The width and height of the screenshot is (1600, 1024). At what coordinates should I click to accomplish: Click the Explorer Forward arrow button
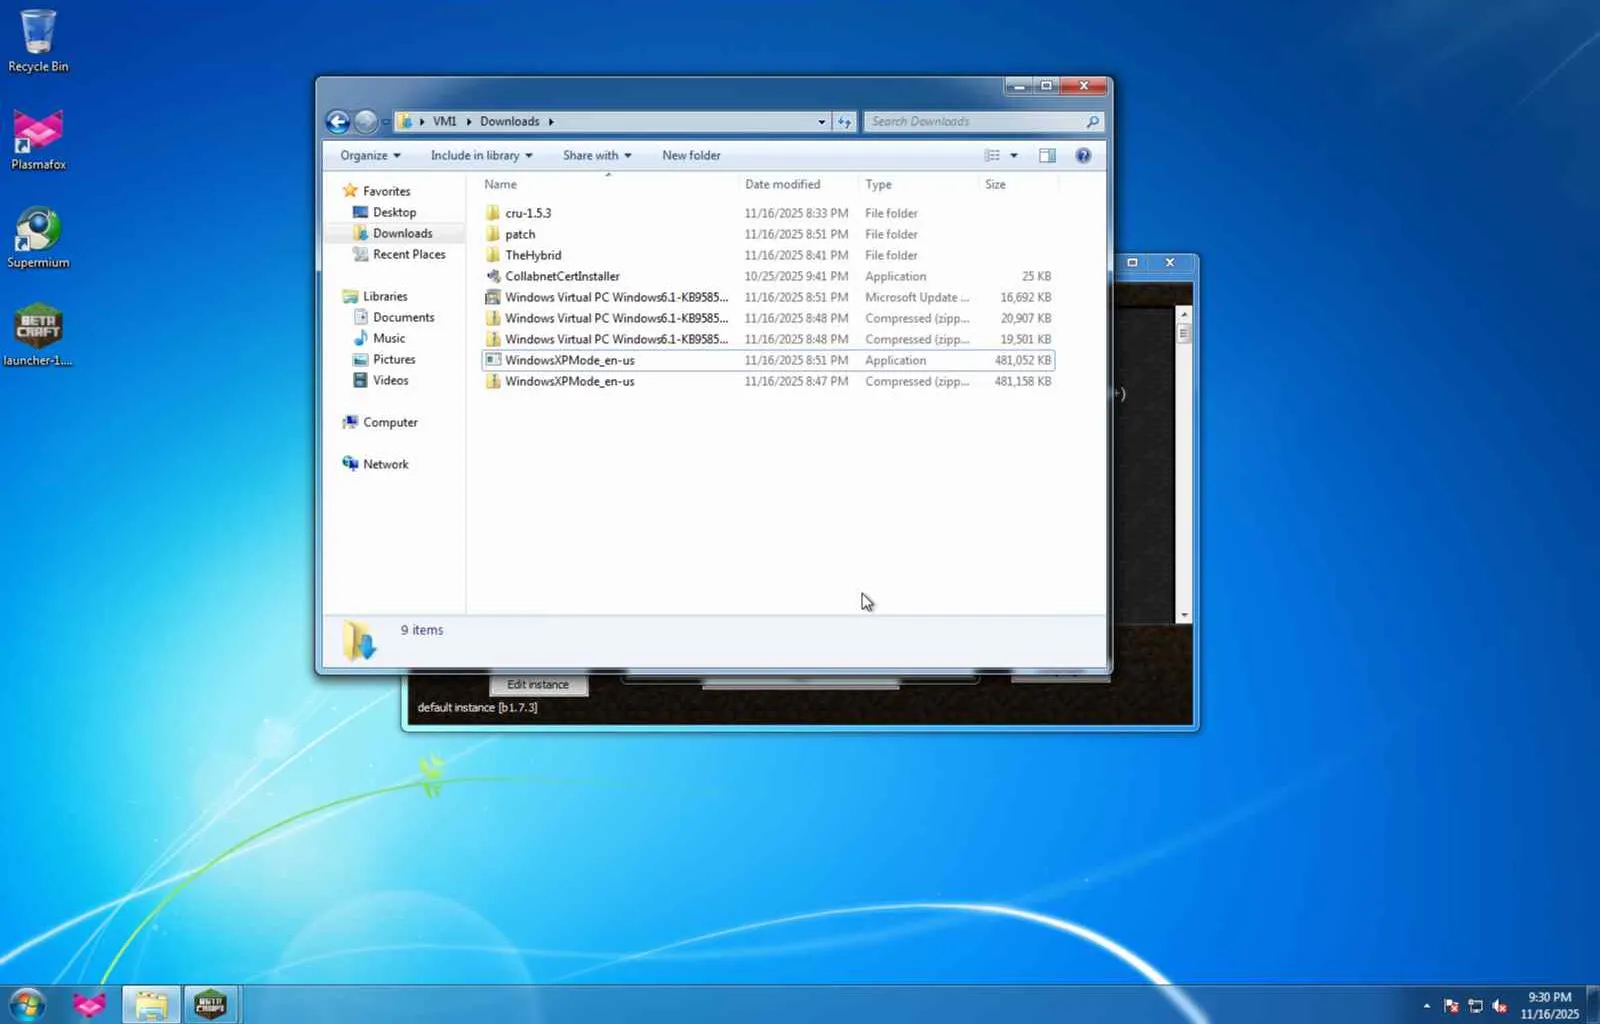[366, 122]
